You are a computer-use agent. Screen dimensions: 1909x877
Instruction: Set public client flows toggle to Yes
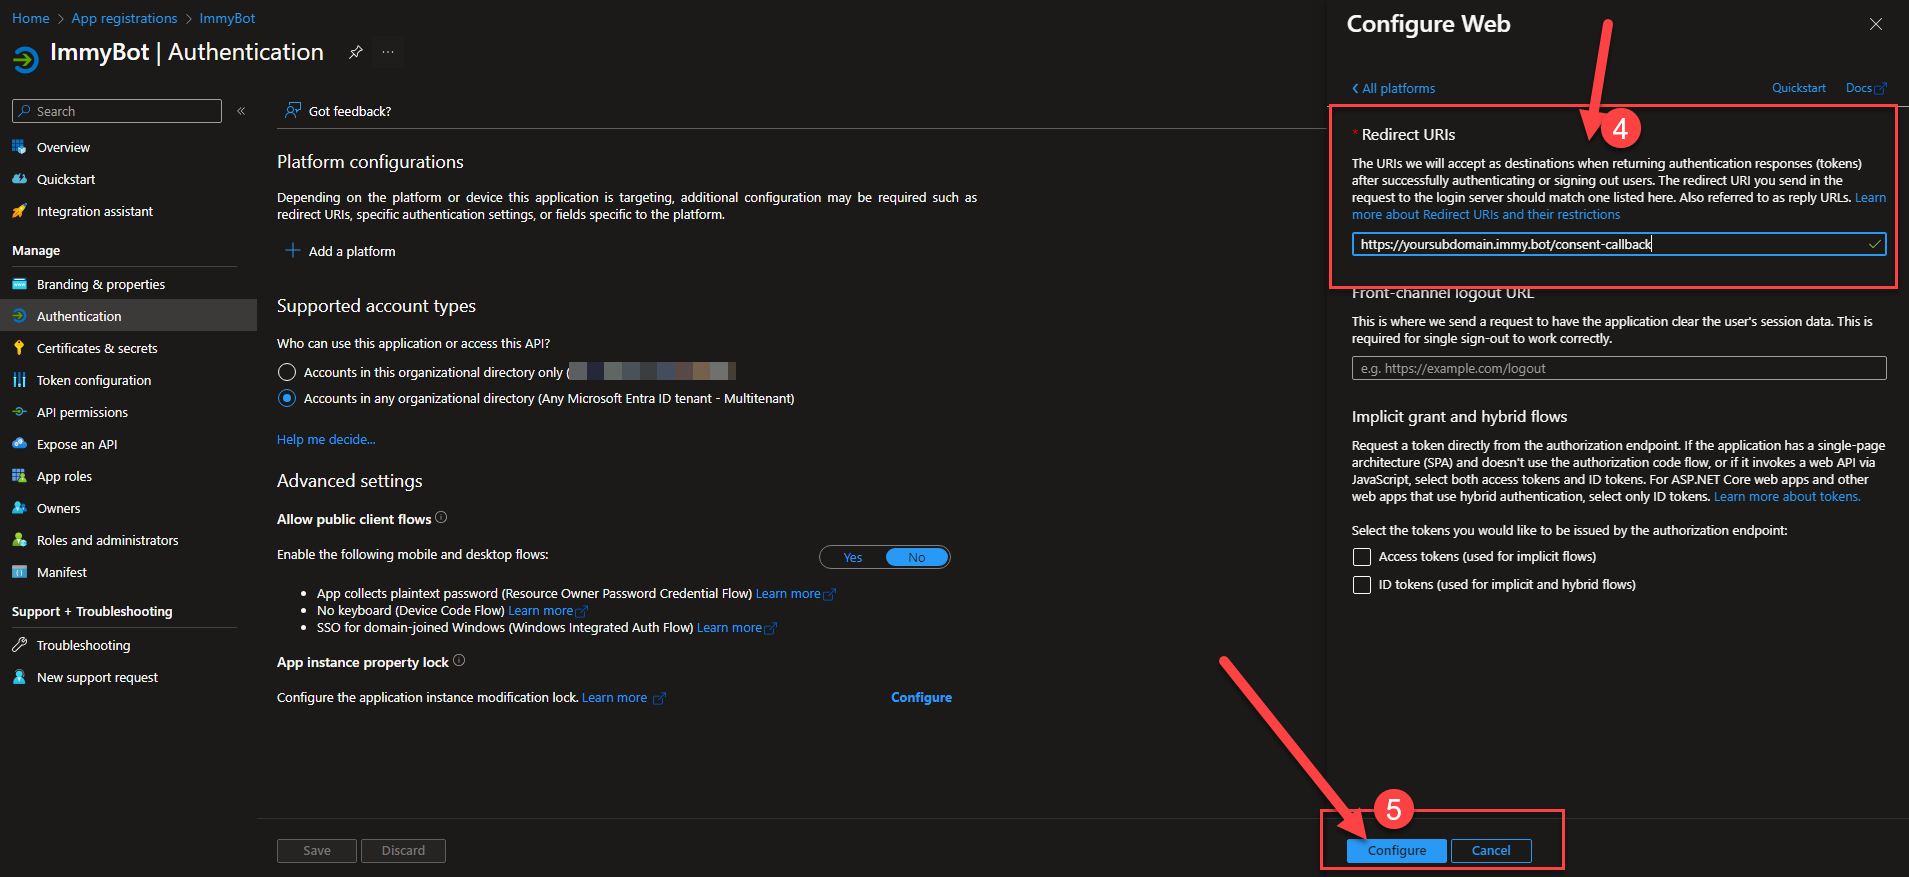click(x=853, y=557)
